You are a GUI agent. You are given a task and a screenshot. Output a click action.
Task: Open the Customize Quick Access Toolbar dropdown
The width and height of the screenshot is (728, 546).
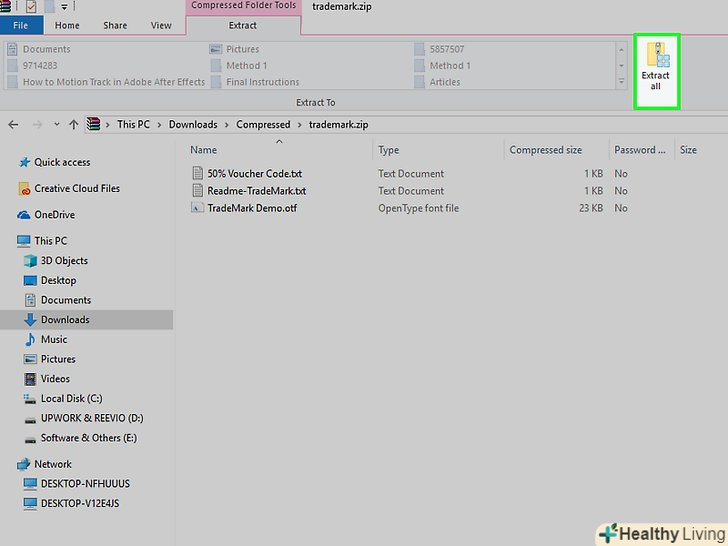(x=65, y=6)
